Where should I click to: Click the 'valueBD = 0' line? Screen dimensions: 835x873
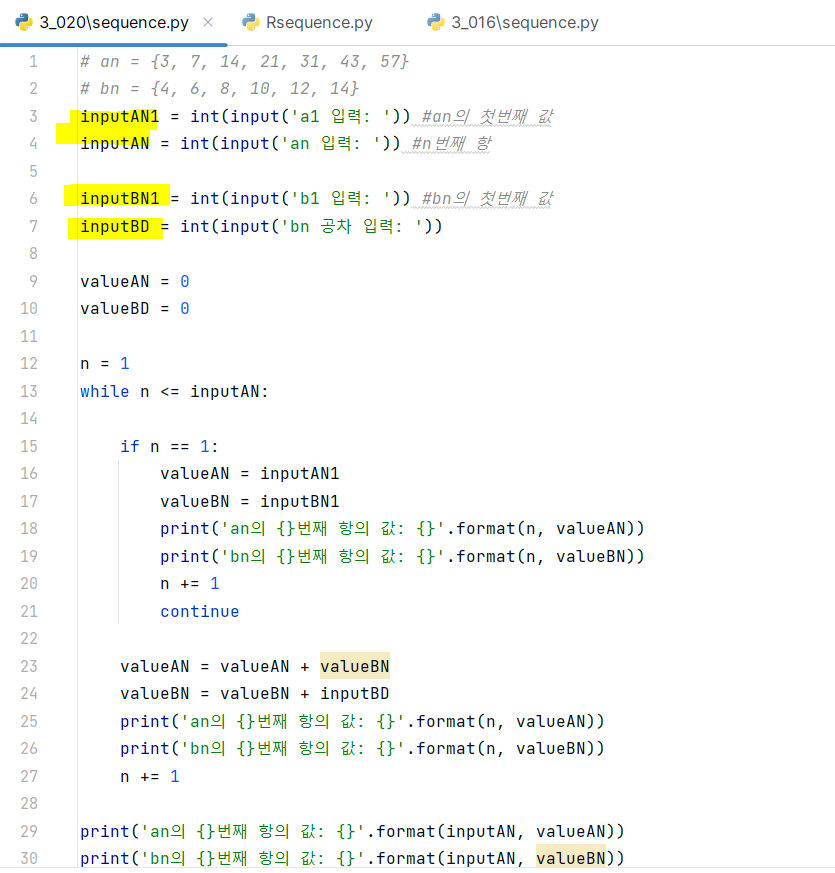pyautogui.click(x=135, y=308)
